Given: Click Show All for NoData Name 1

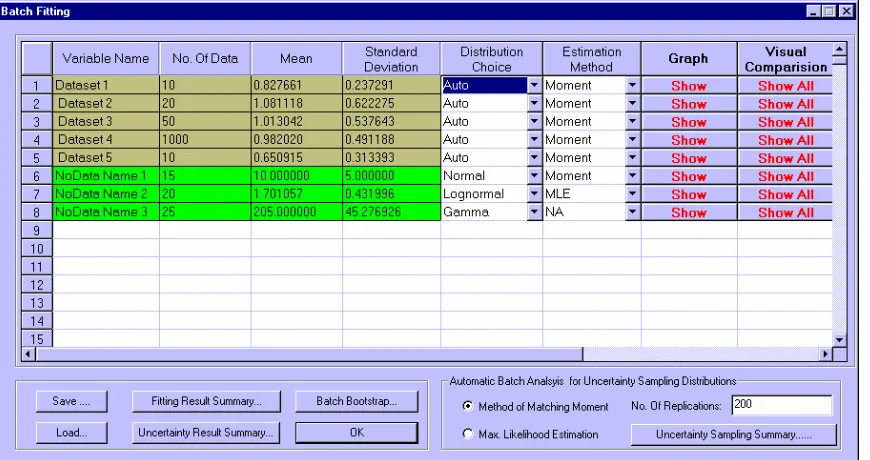Looking at the screenshot, I should [x=785, y=176].
